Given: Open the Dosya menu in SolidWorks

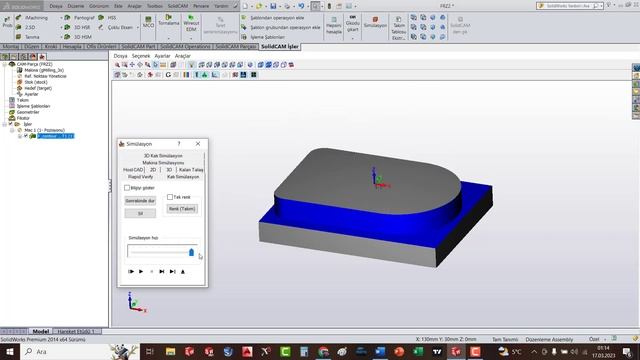Looking at the screenshot, I should (56, 6).
